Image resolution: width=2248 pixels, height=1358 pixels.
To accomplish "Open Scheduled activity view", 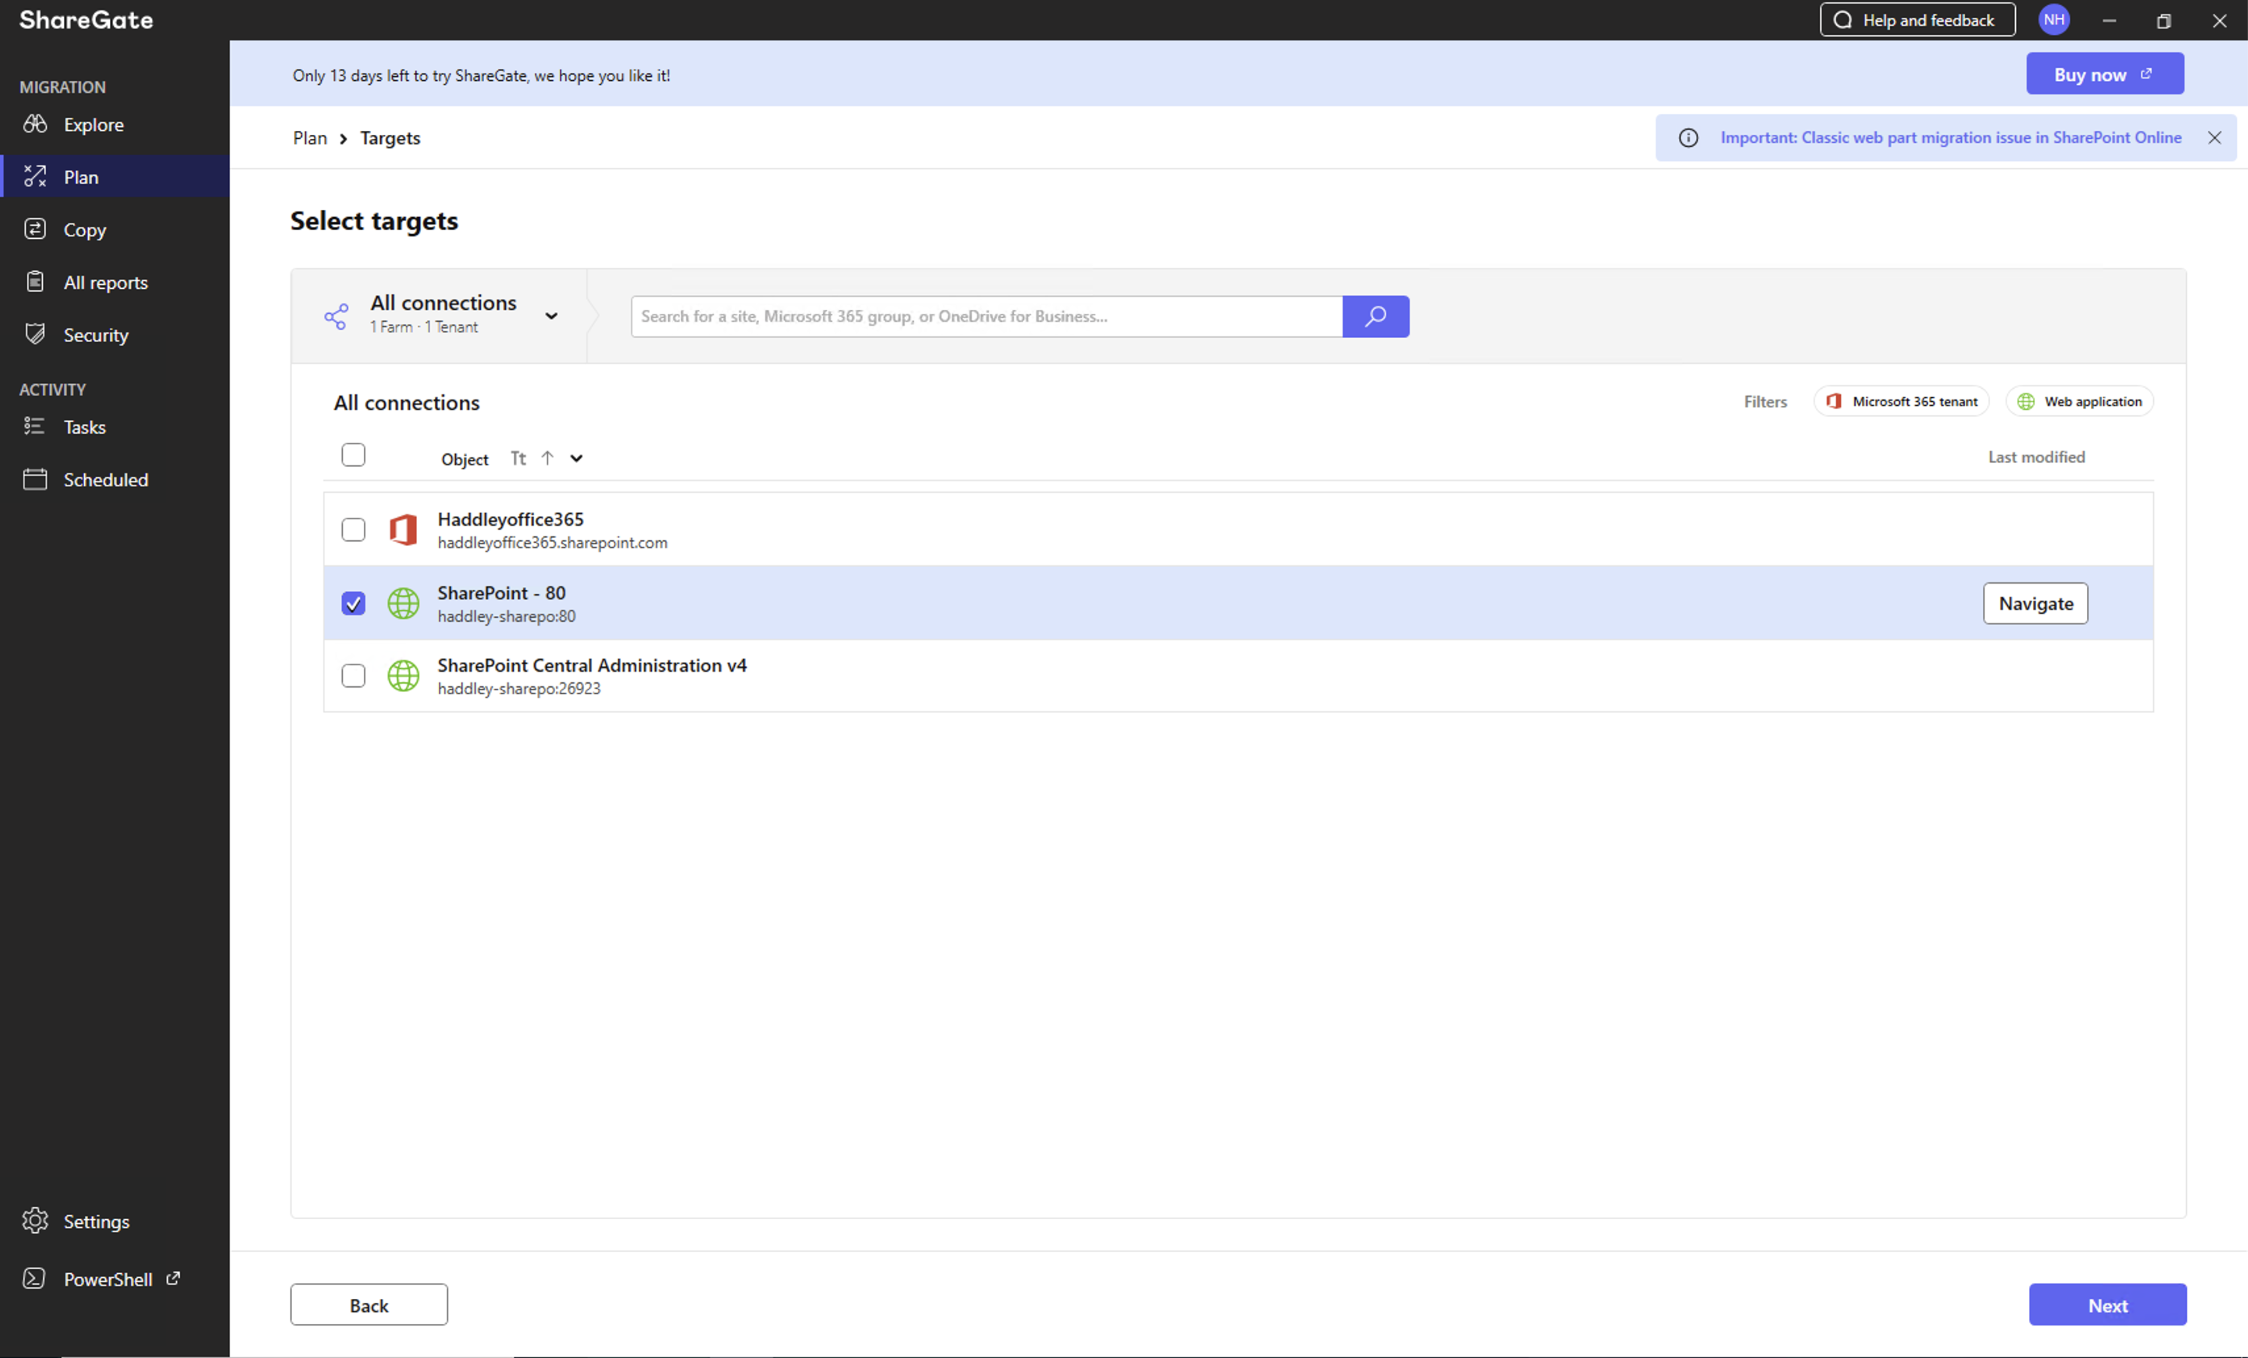I will coord(105,480).
